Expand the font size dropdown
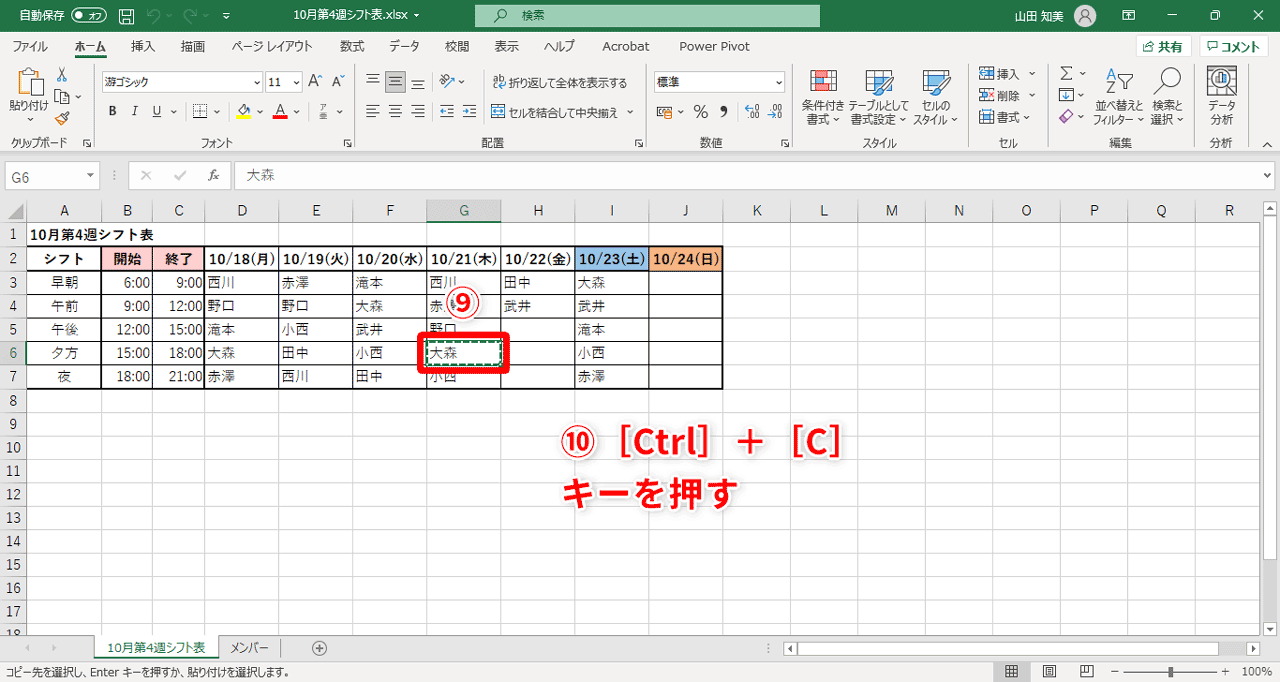 click(297, 81)
